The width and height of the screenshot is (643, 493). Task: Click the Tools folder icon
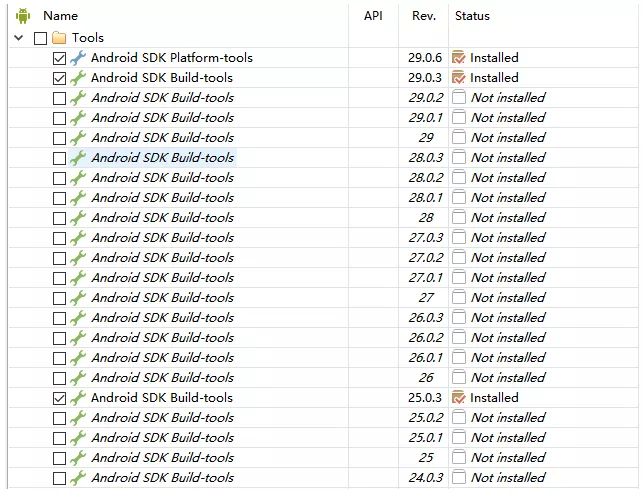tap(59, 38)
